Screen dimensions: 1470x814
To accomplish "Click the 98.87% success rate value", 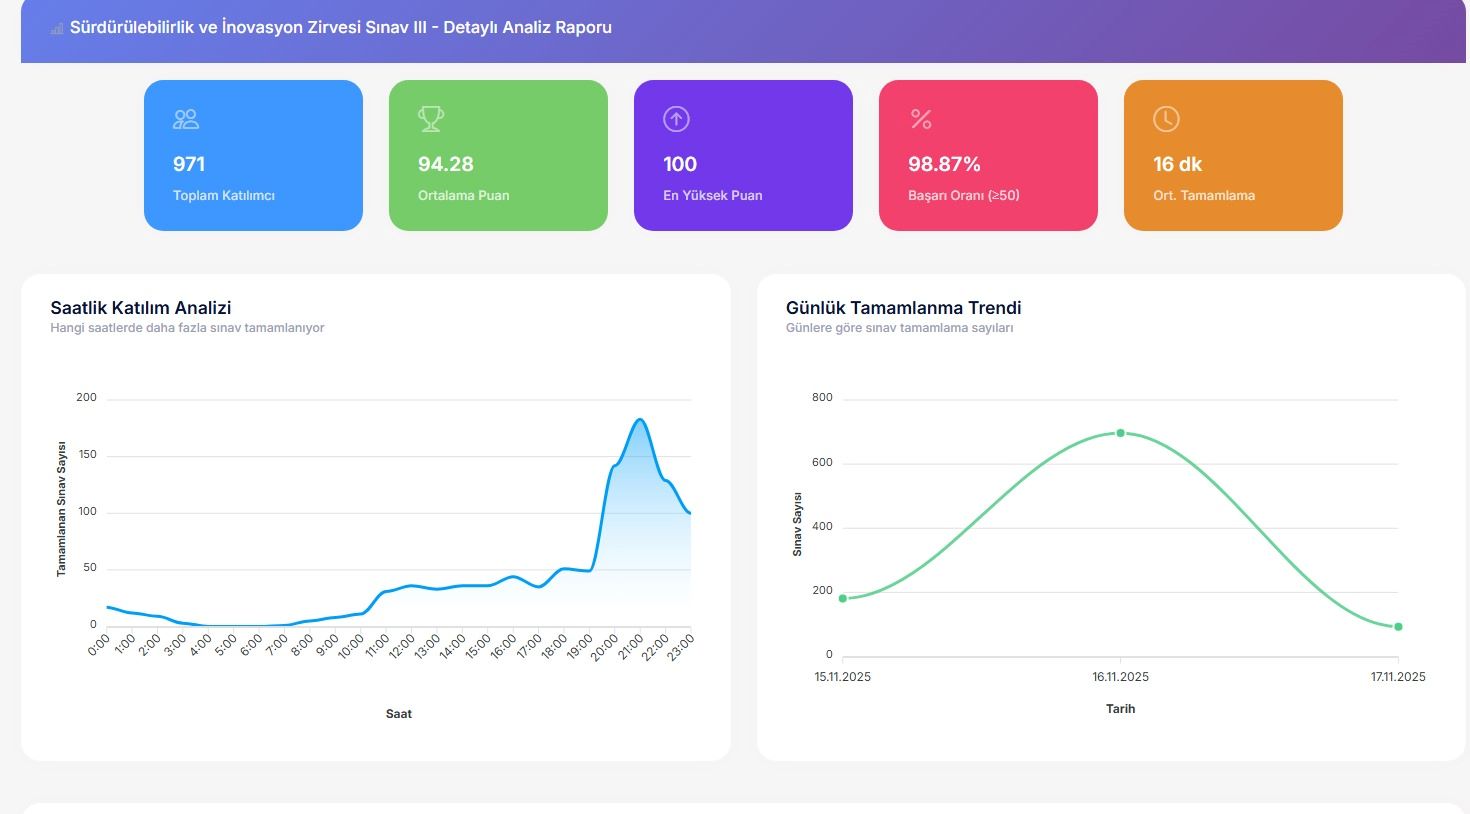I will 944,164.
